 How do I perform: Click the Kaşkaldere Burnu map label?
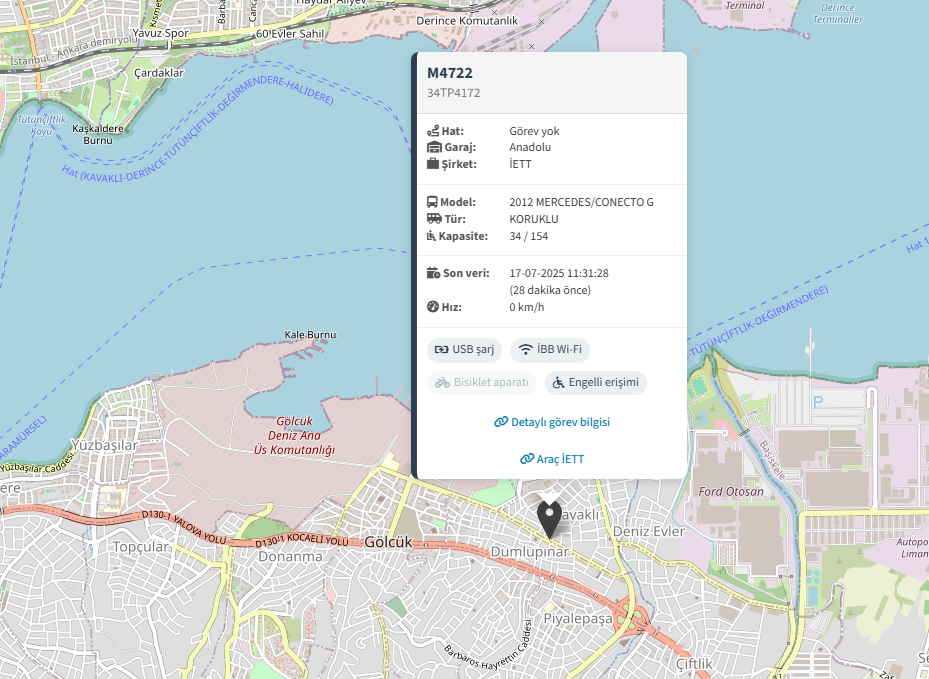98,134
